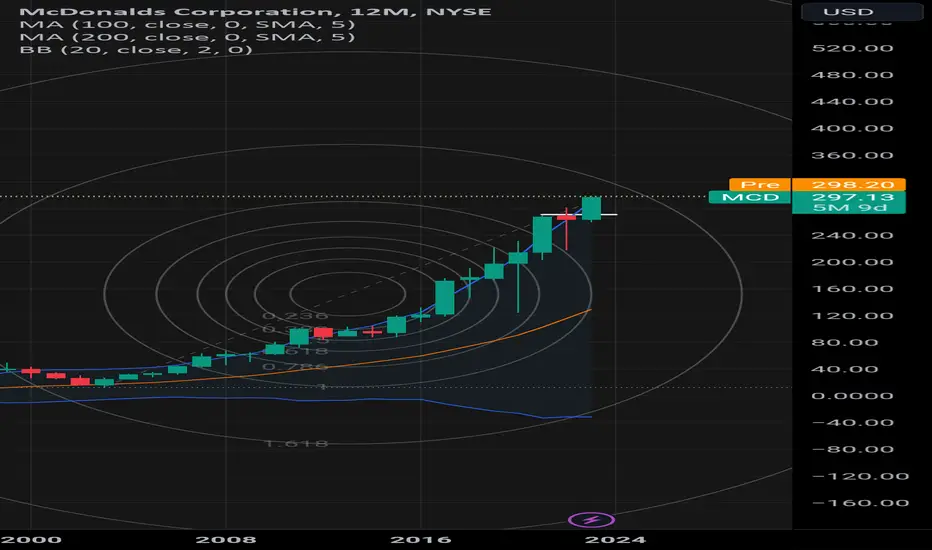Viewport: 932px width, 550px height.
Task: Click the 2000 time axis label
Action: tap(31, 540)
